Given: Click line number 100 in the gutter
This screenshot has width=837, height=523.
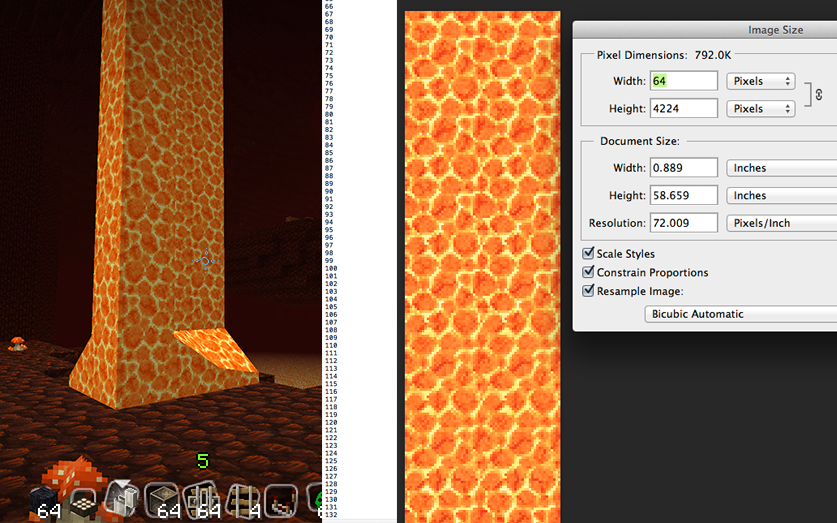Looking at the screenshot, I should pos(330,268).
